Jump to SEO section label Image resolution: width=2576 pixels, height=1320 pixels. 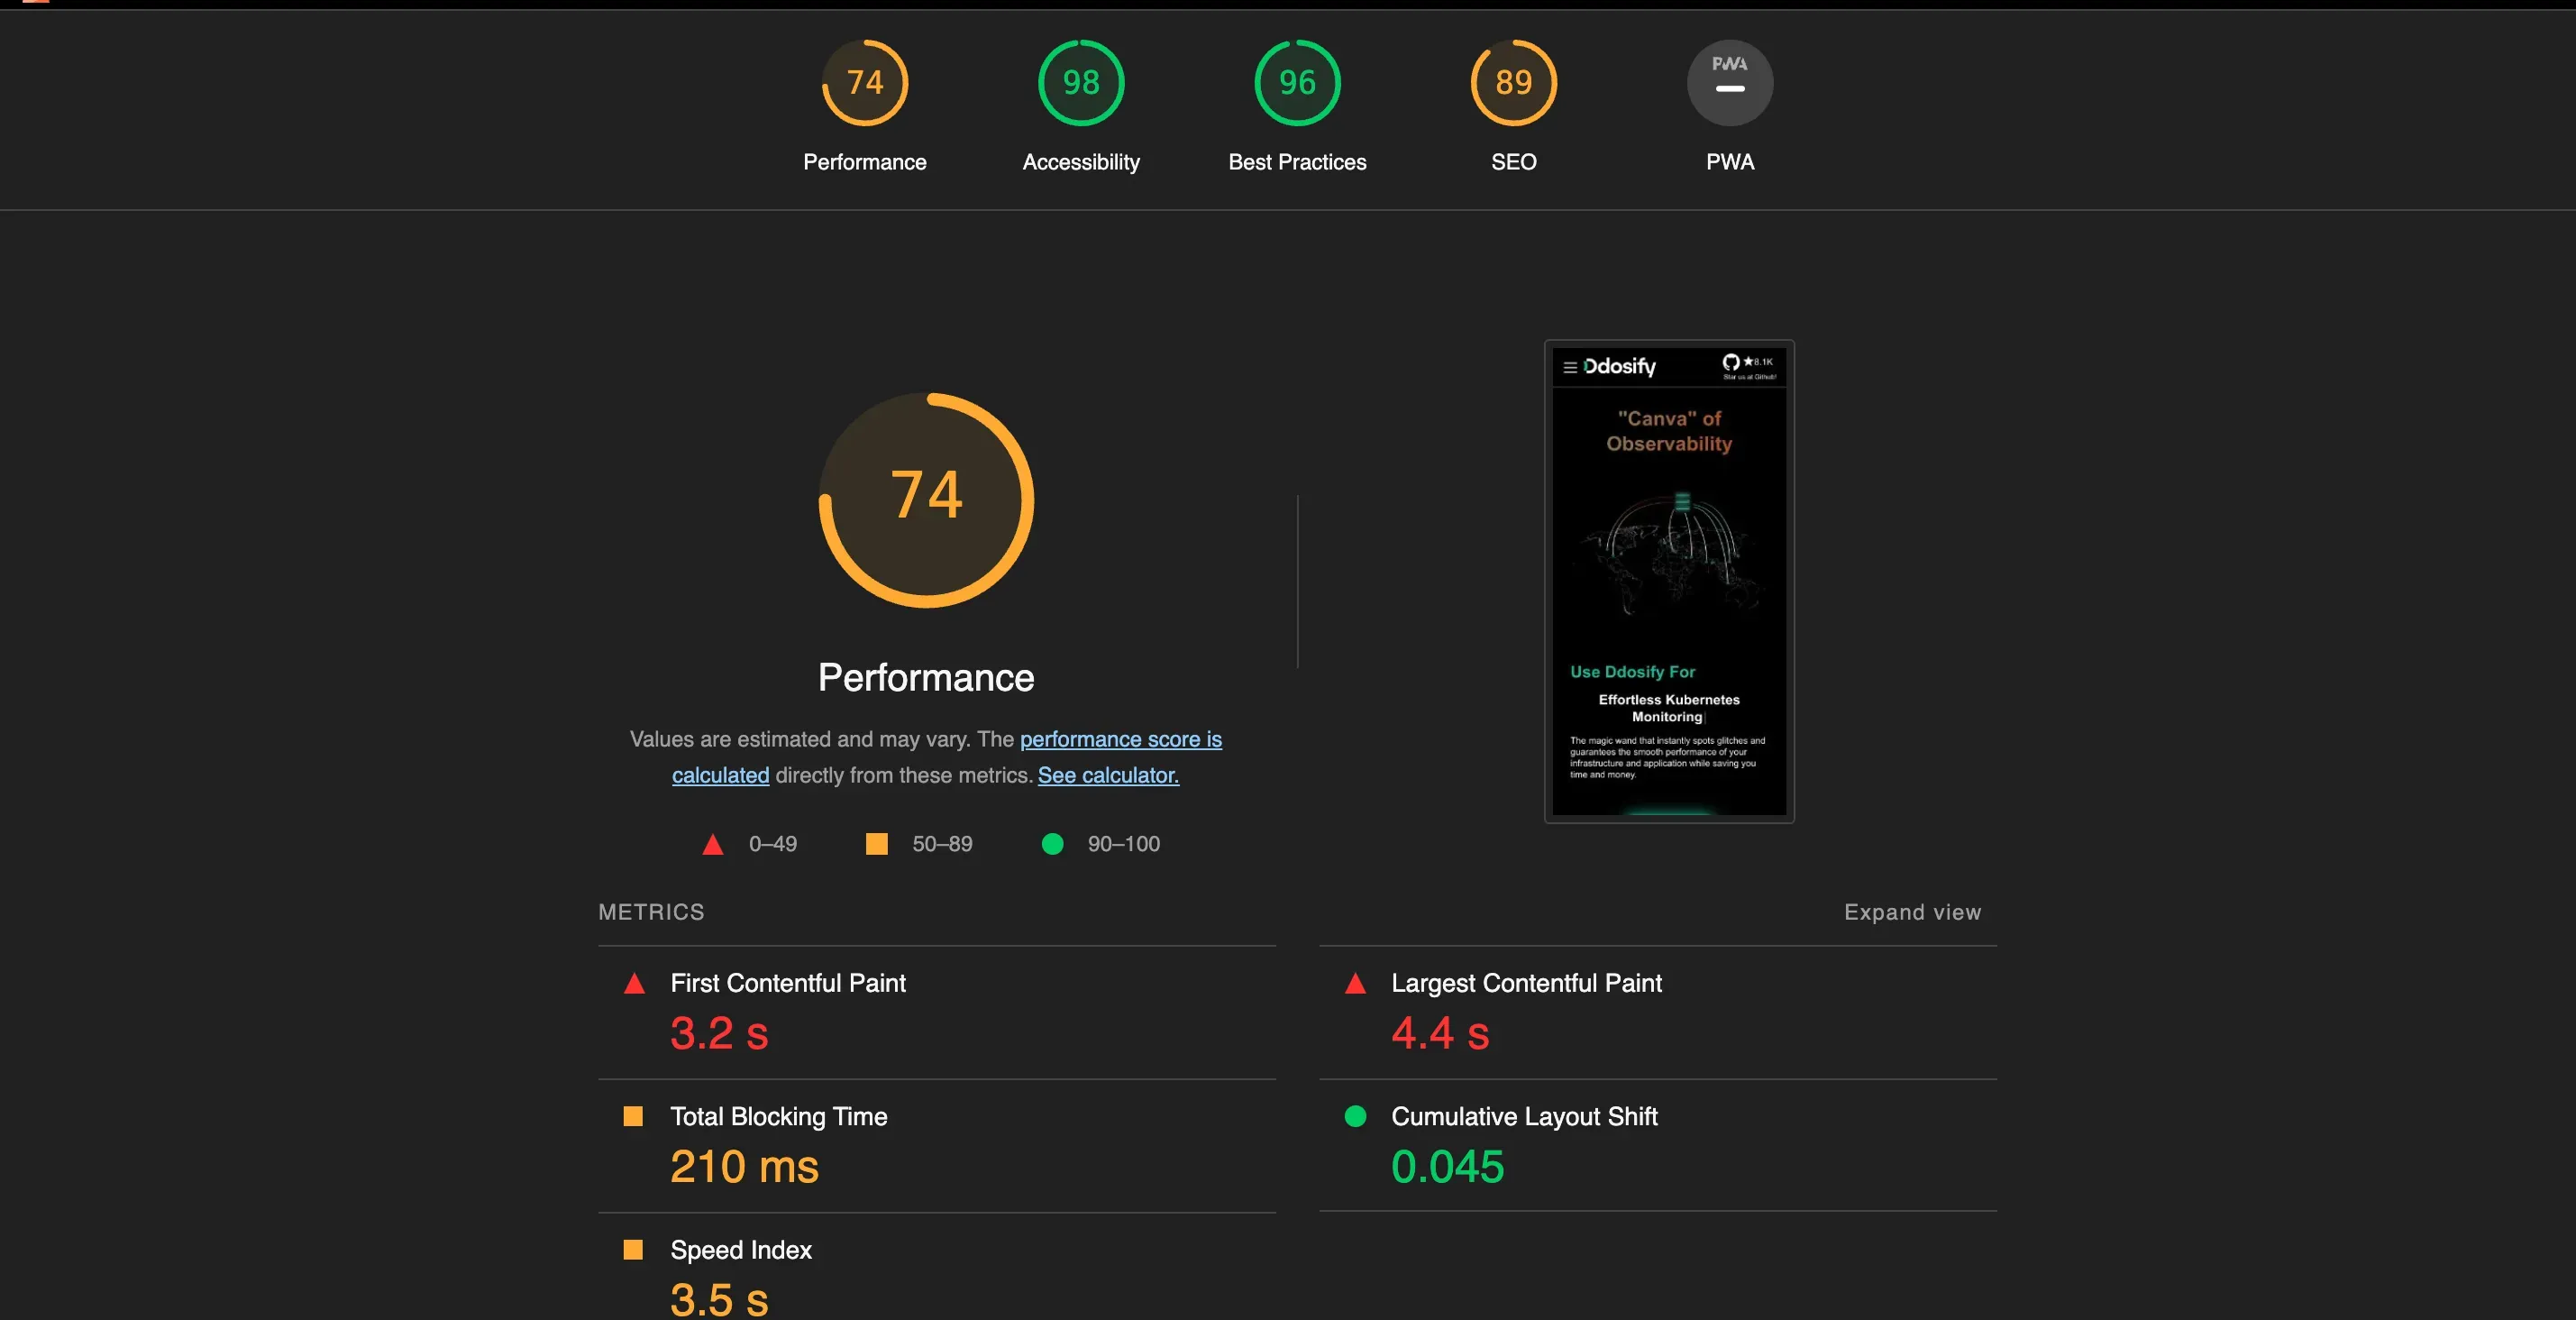tap(1513, 162)
